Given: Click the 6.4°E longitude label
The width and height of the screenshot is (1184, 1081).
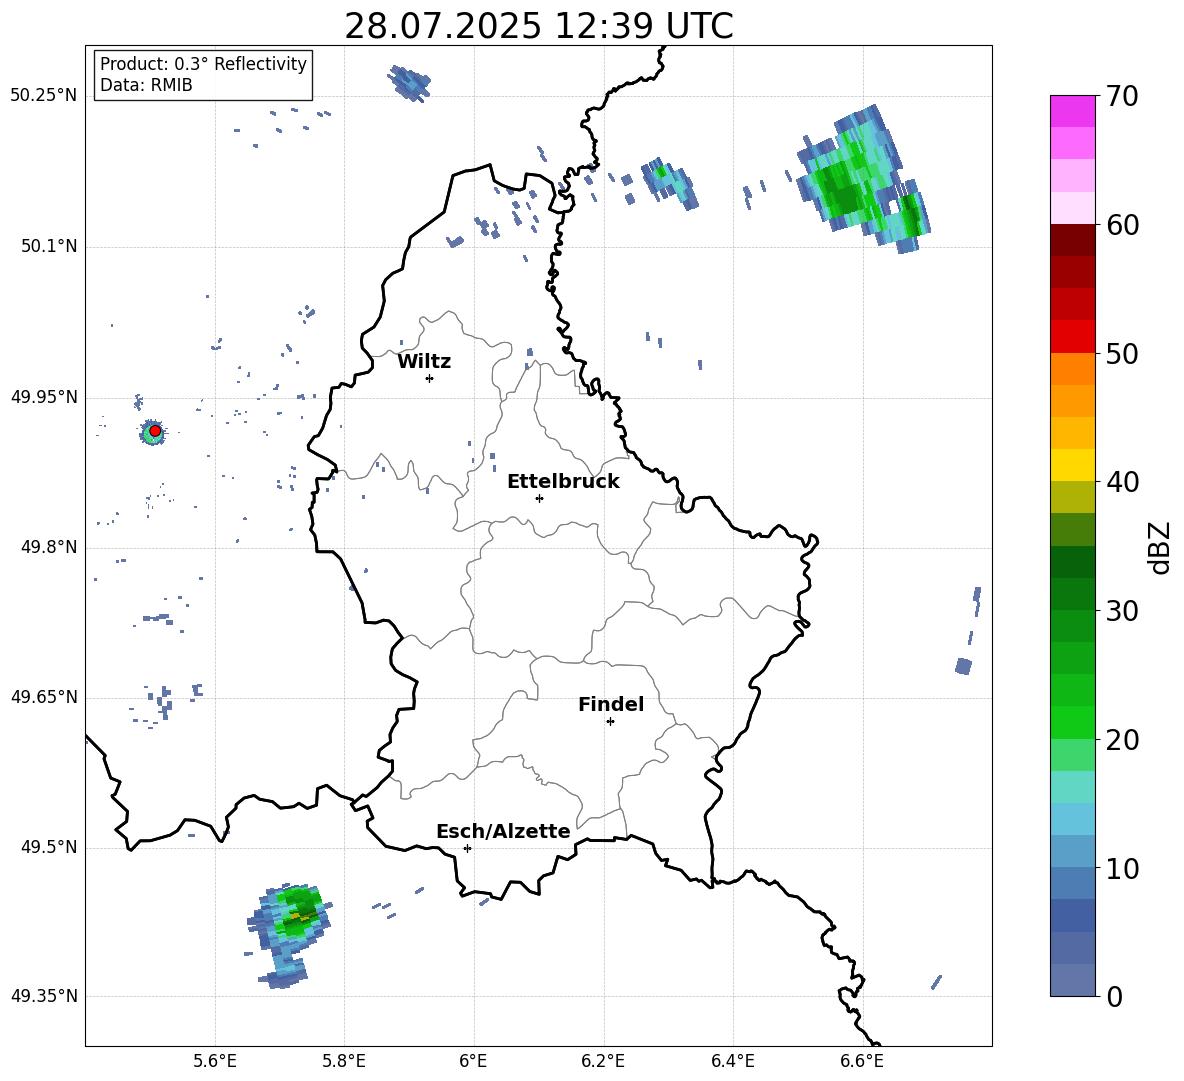Looking at the screenshot, I should tap(732, 1061).
